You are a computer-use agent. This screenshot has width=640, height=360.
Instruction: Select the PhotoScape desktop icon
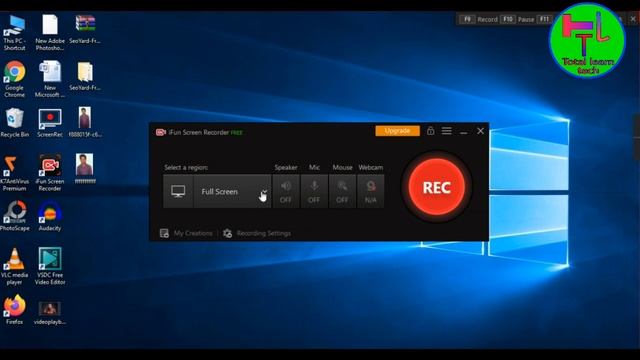point(14,216)
